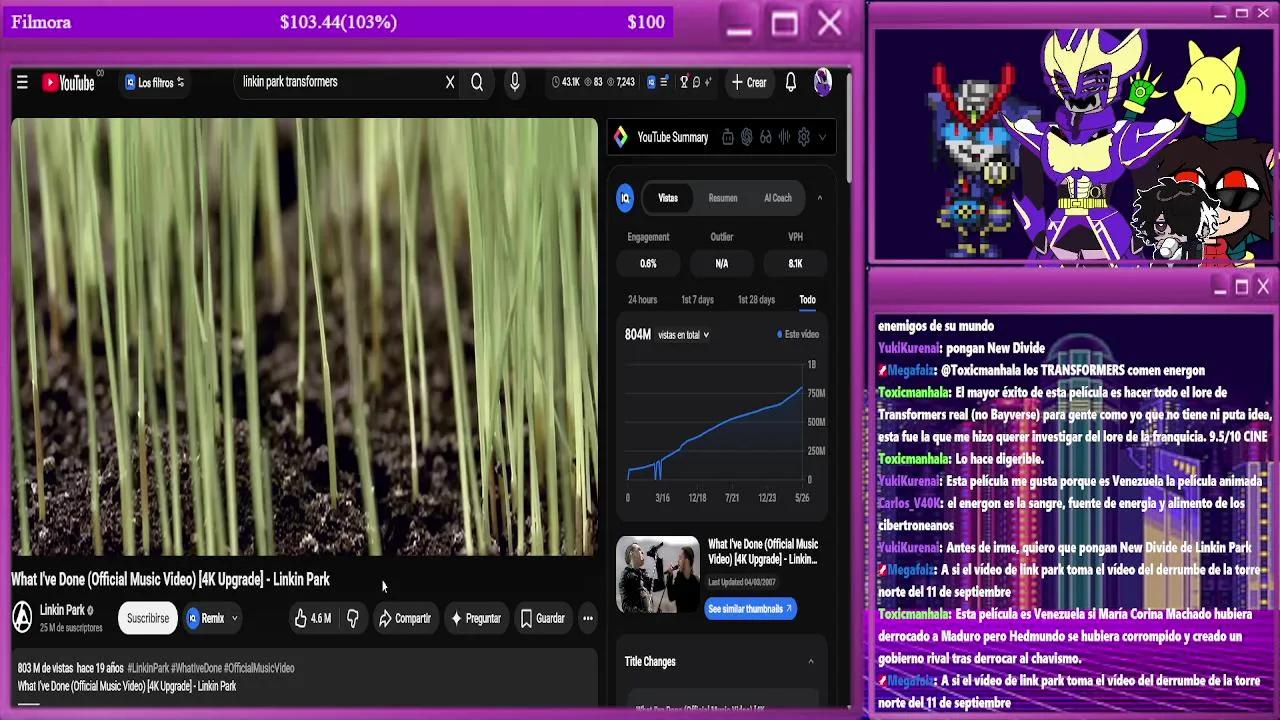Click the Outlier N/A value pill
The width and height of the screenshot is (1280, 720).
point(721,264)
